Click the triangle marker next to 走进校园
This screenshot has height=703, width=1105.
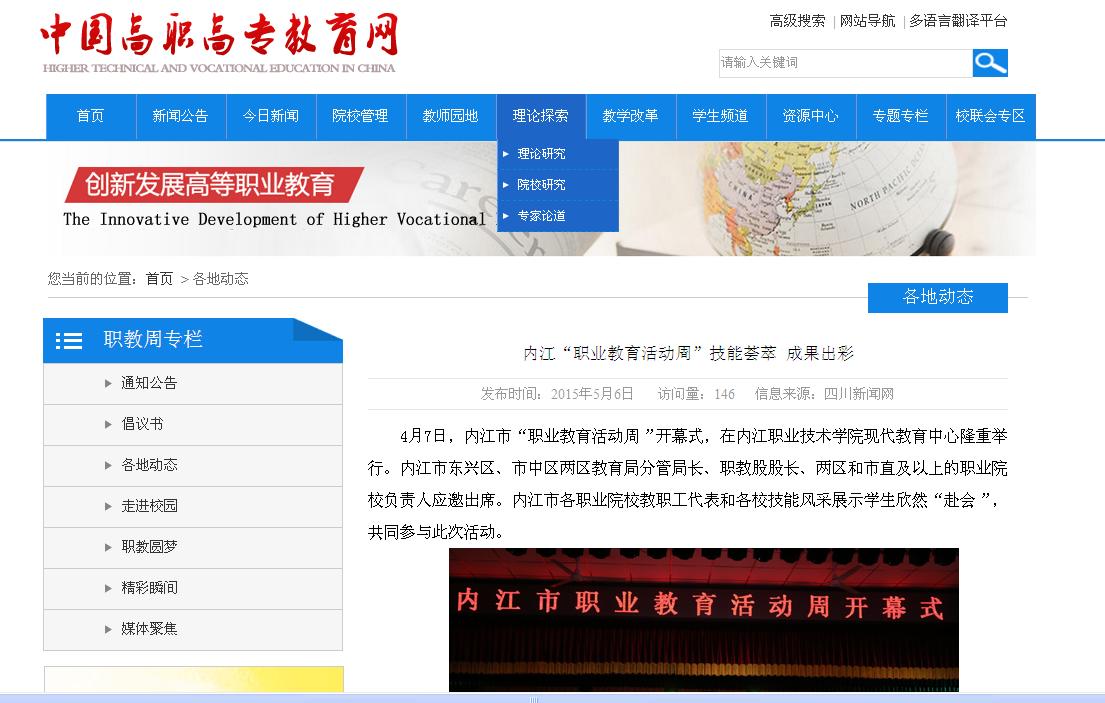tap(108, 506)
